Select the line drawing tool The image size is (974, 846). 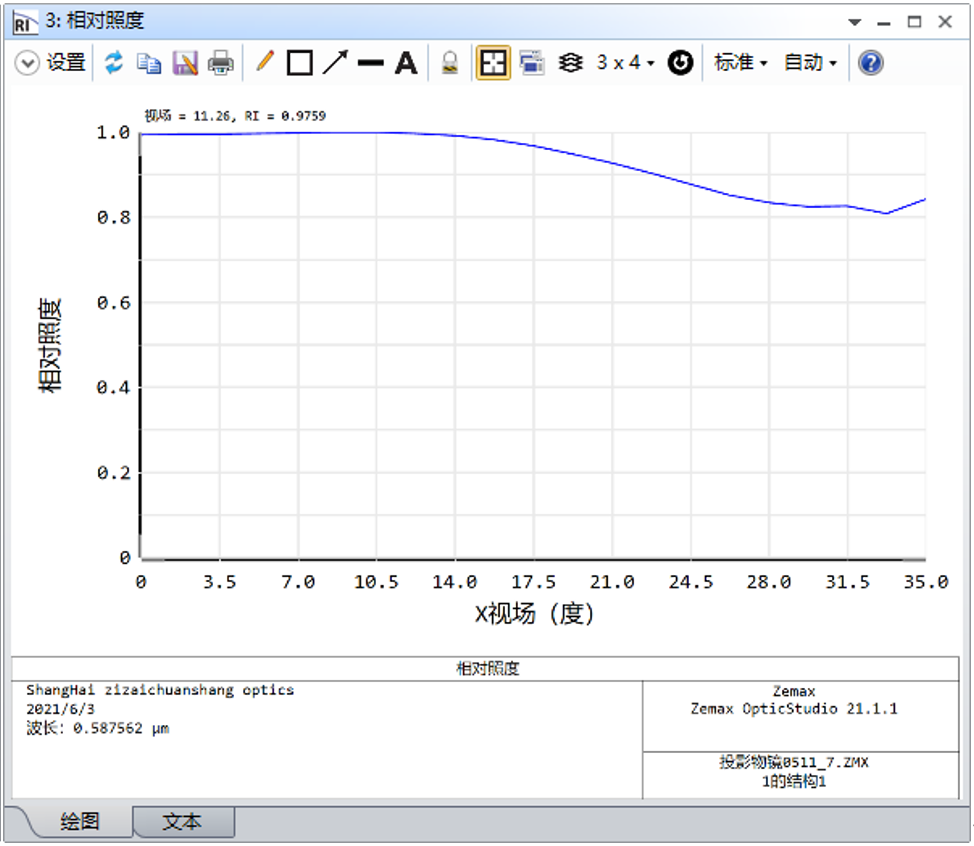pos(371,63)
